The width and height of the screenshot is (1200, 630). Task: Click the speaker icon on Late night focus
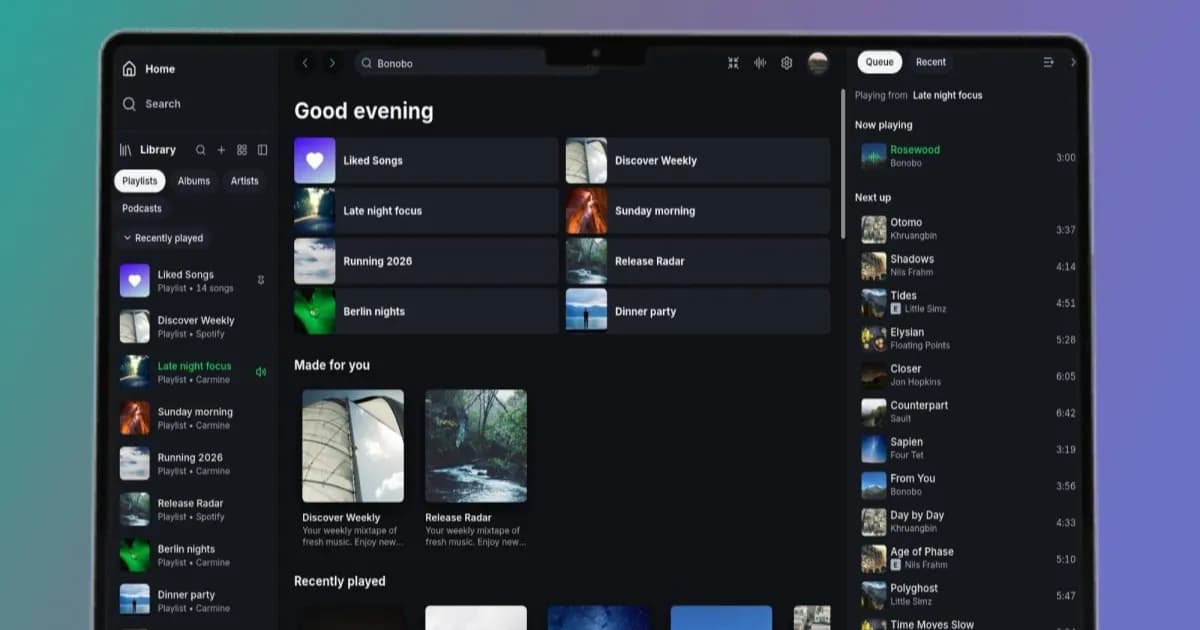tap(261, 372)
